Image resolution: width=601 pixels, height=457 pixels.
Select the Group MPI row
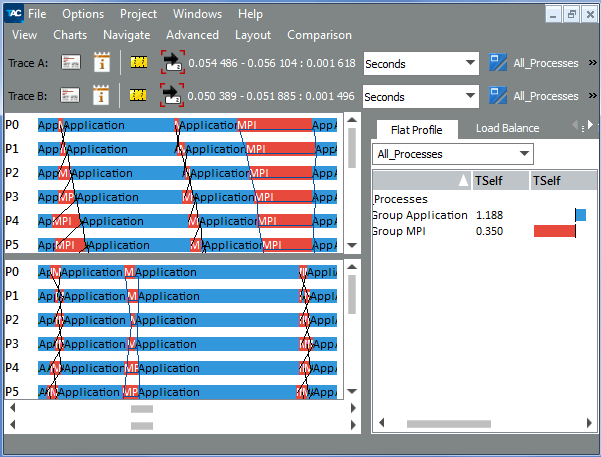coord(484,231)
